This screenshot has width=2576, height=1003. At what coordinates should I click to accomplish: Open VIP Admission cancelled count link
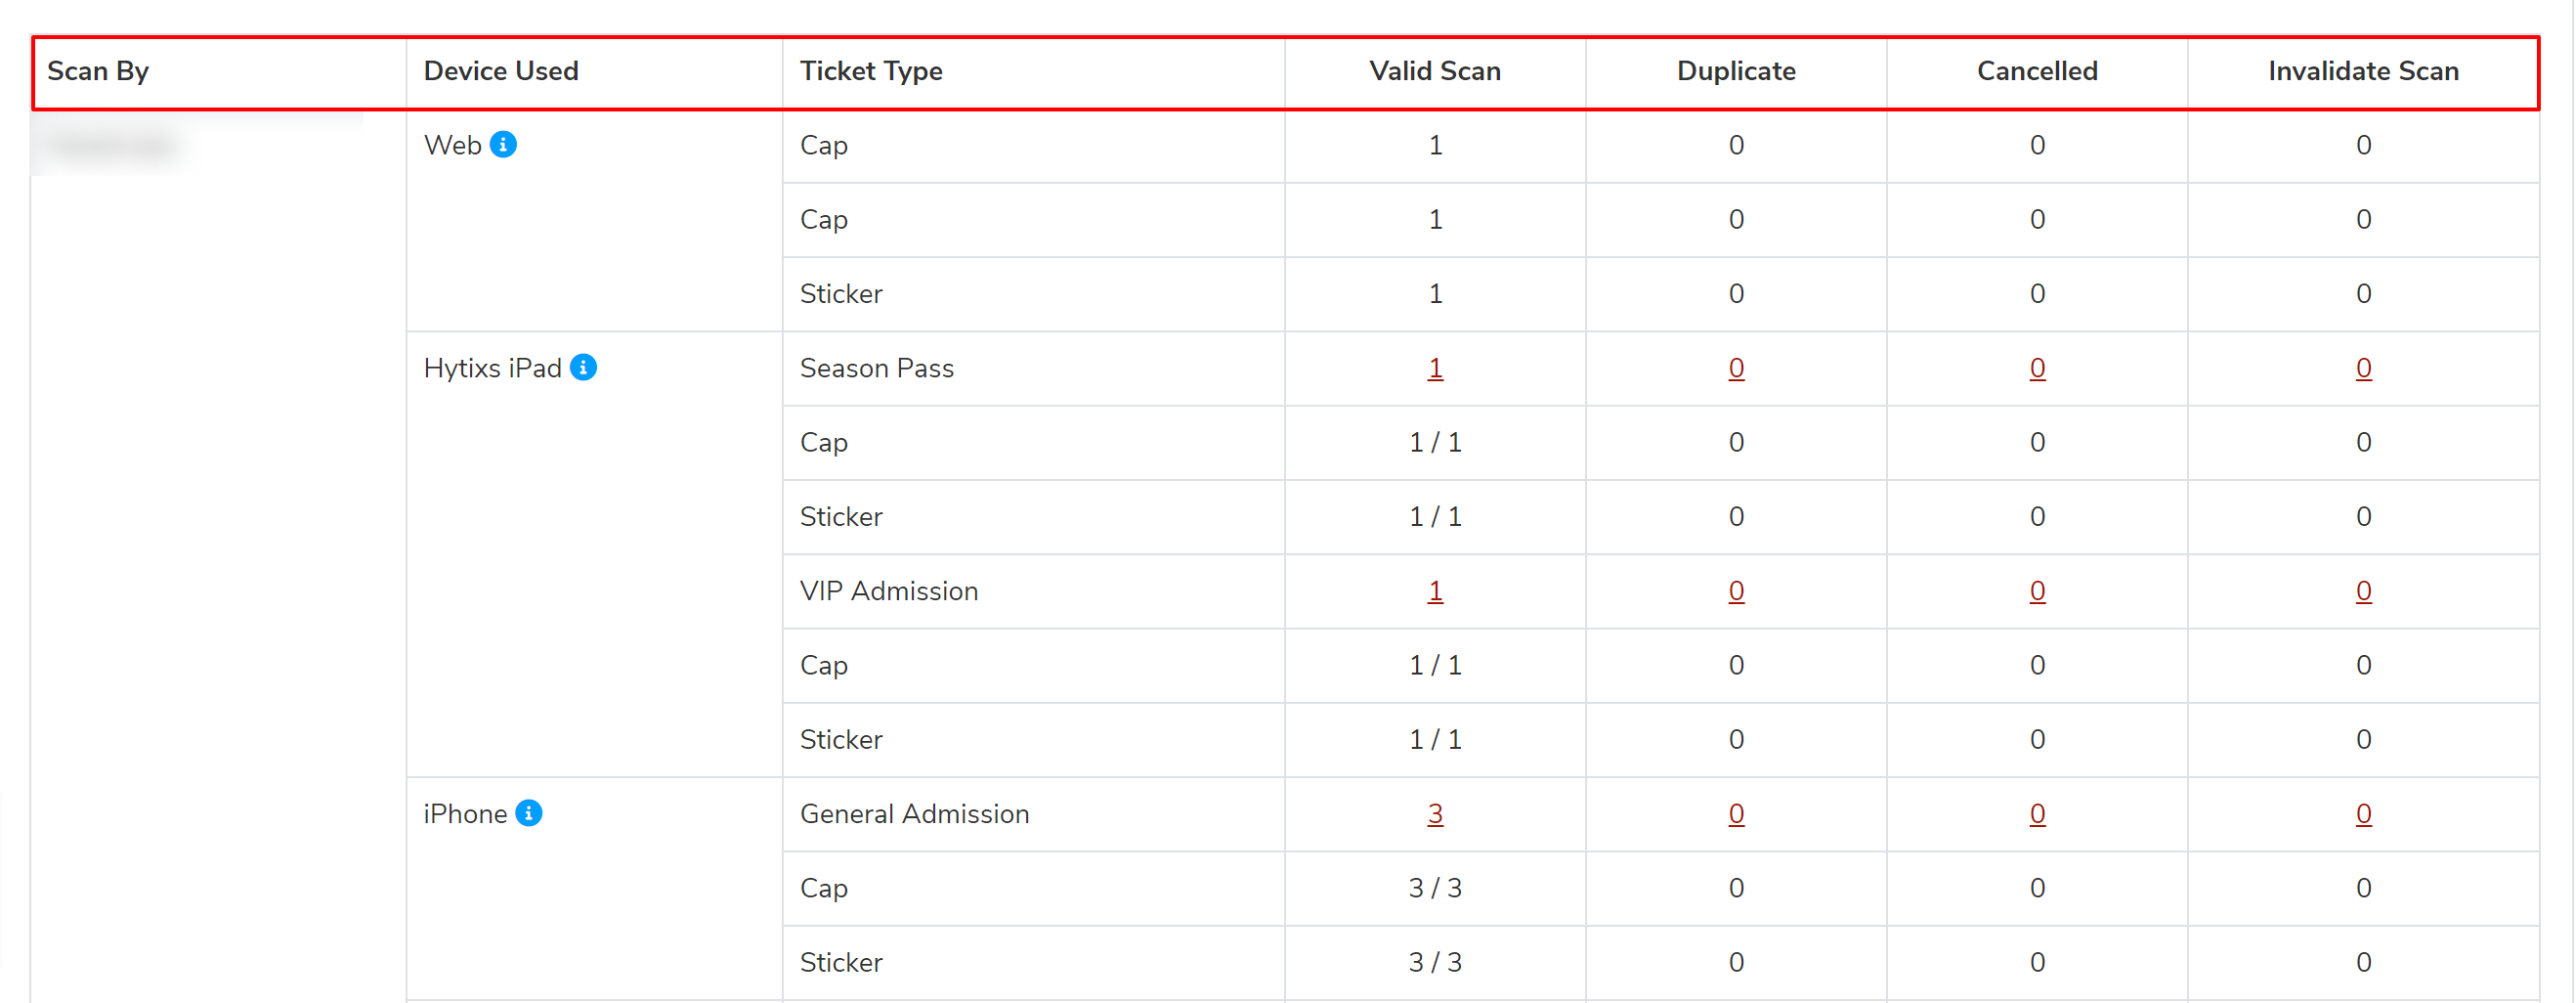(x=2037, y=591)
